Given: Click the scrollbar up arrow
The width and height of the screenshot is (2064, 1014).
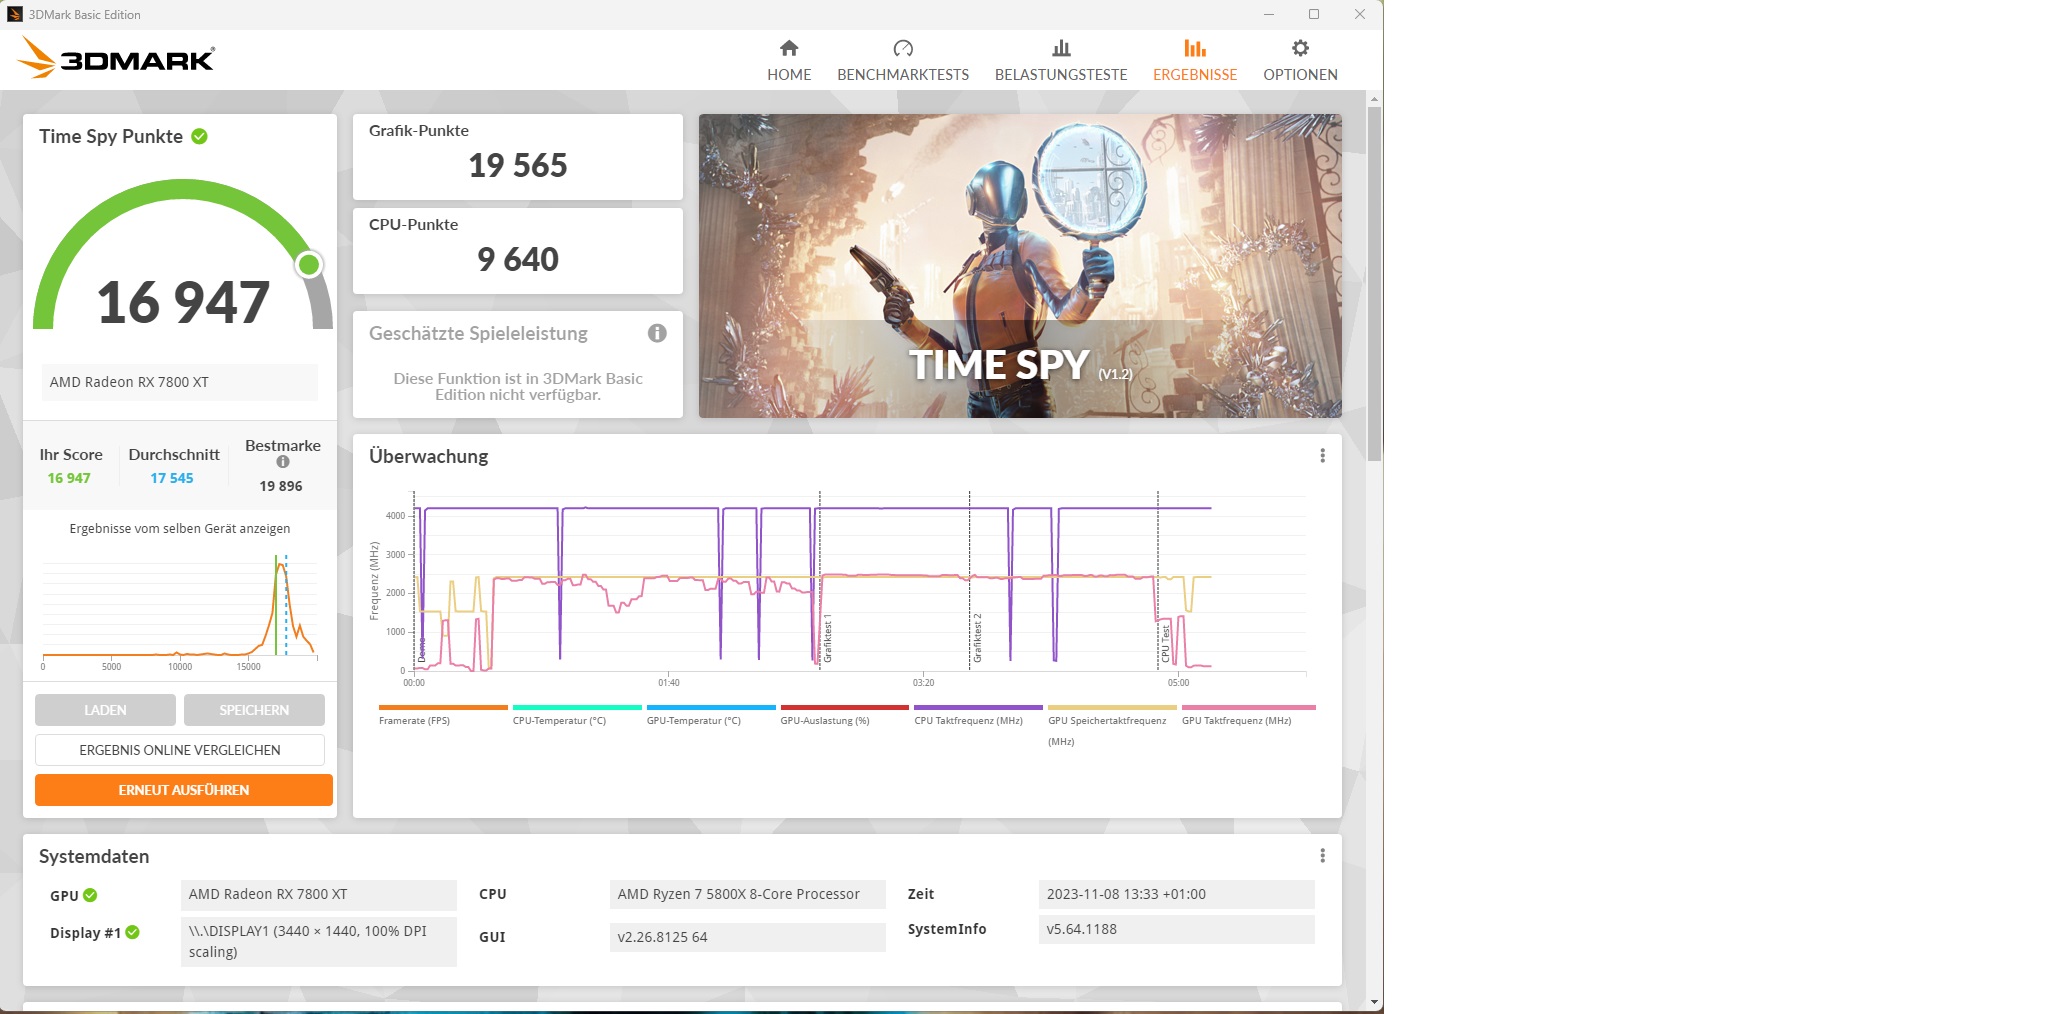Looking at the screenshot, I should [1374, 99].
